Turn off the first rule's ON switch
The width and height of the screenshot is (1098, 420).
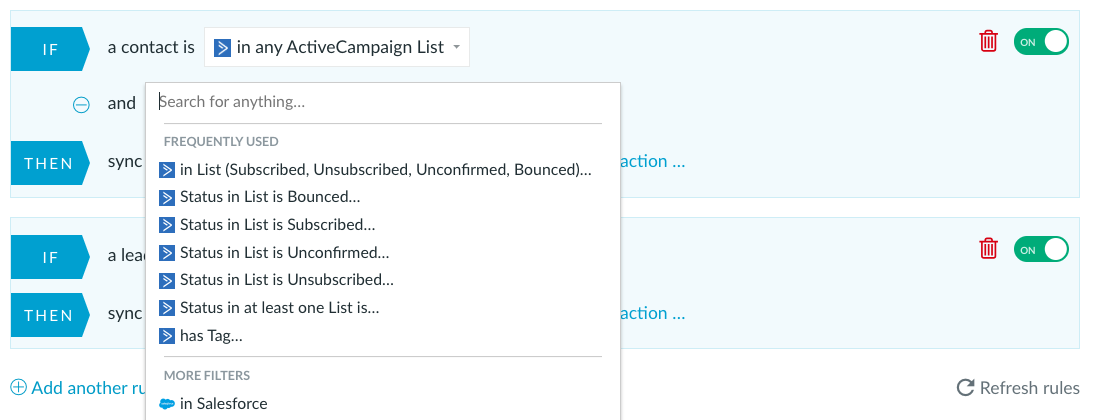point(1041,42)
